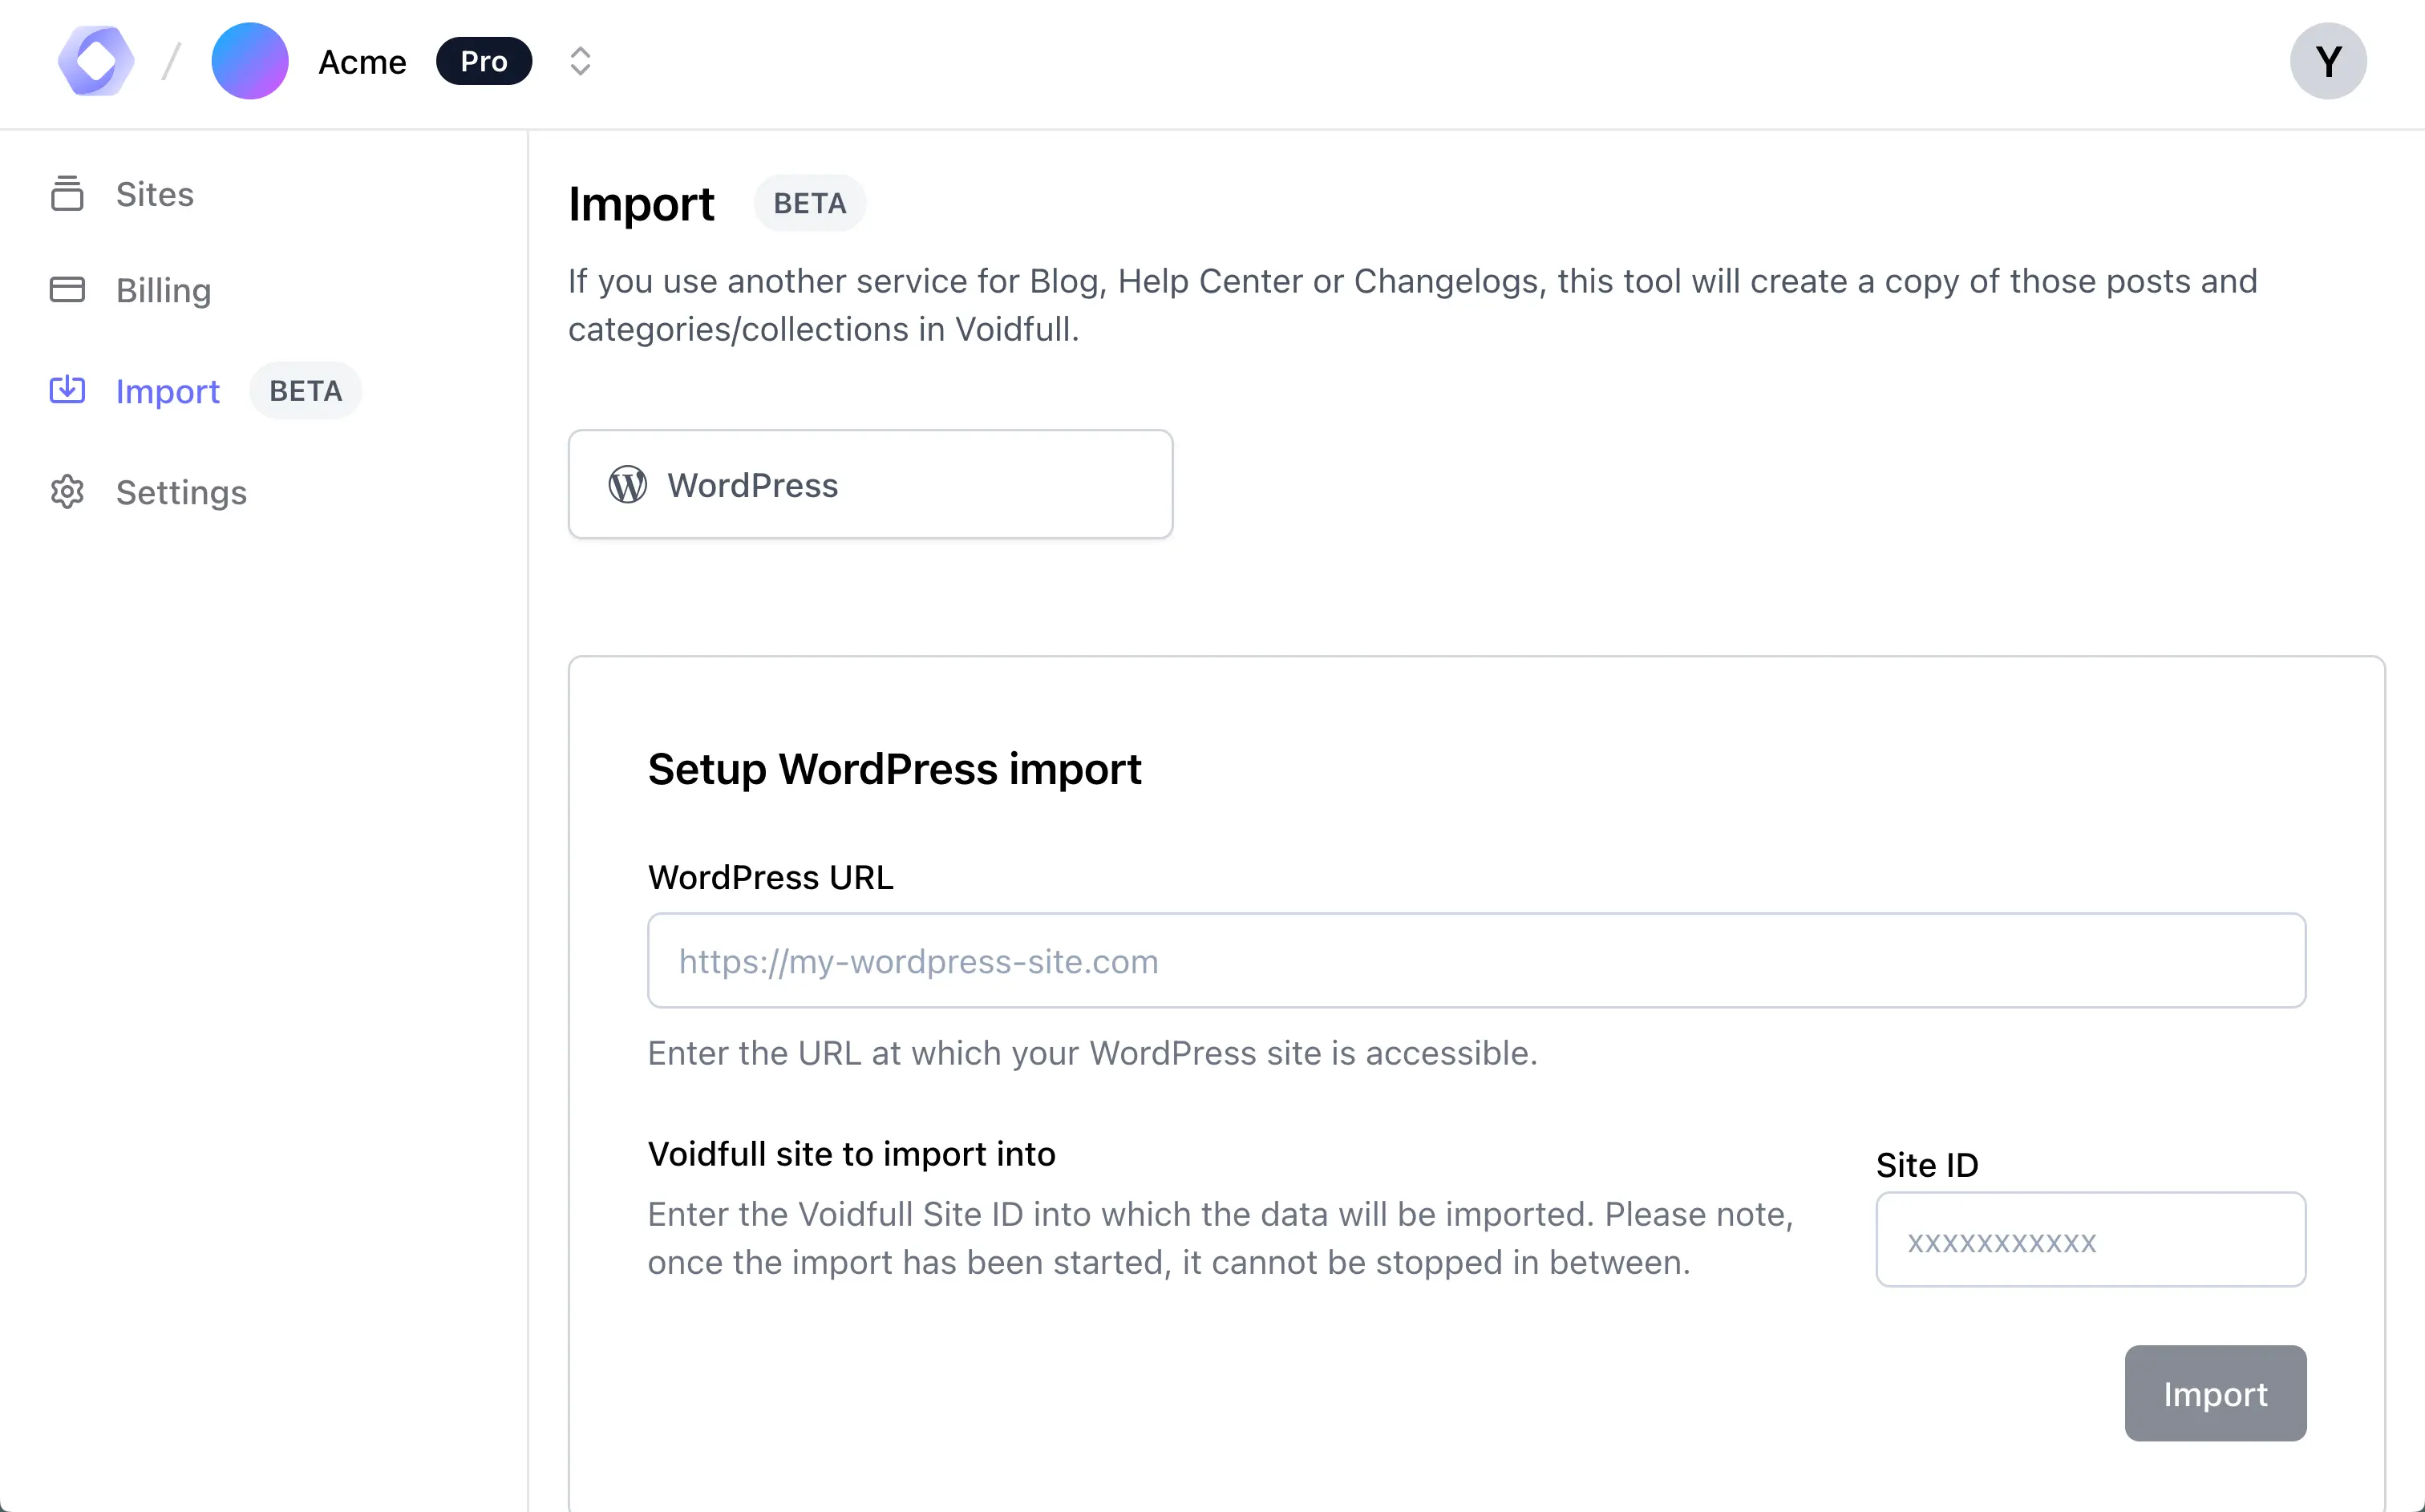Click the BETA badge next to Import heading
The width and height of the screenshot is (2425, 1512).
809,202
